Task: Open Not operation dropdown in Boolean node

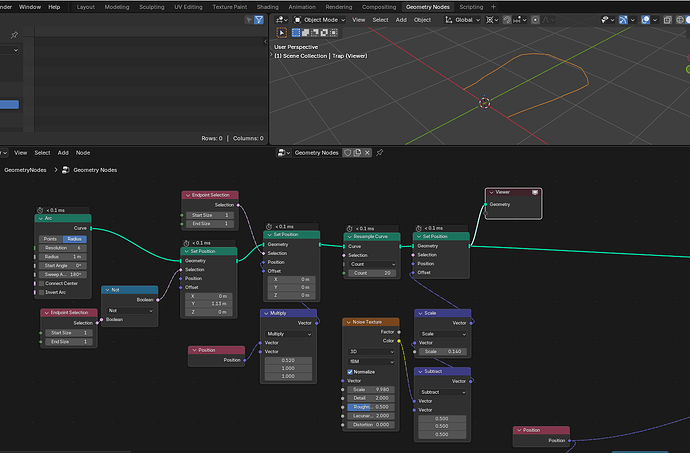Action: click(130, 311)
